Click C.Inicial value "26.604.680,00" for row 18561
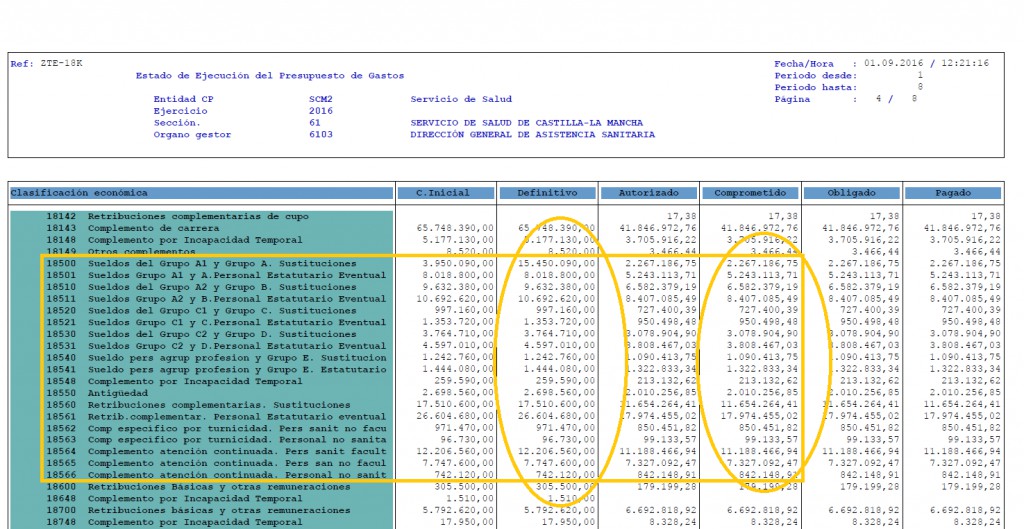Screen dimensions: 1024x529 [455, 416]
